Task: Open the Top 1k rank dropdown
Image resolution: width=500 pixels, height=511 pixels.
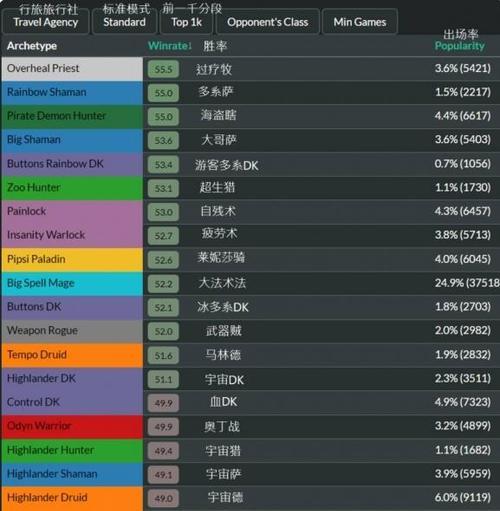Action: tap(186, 22)
